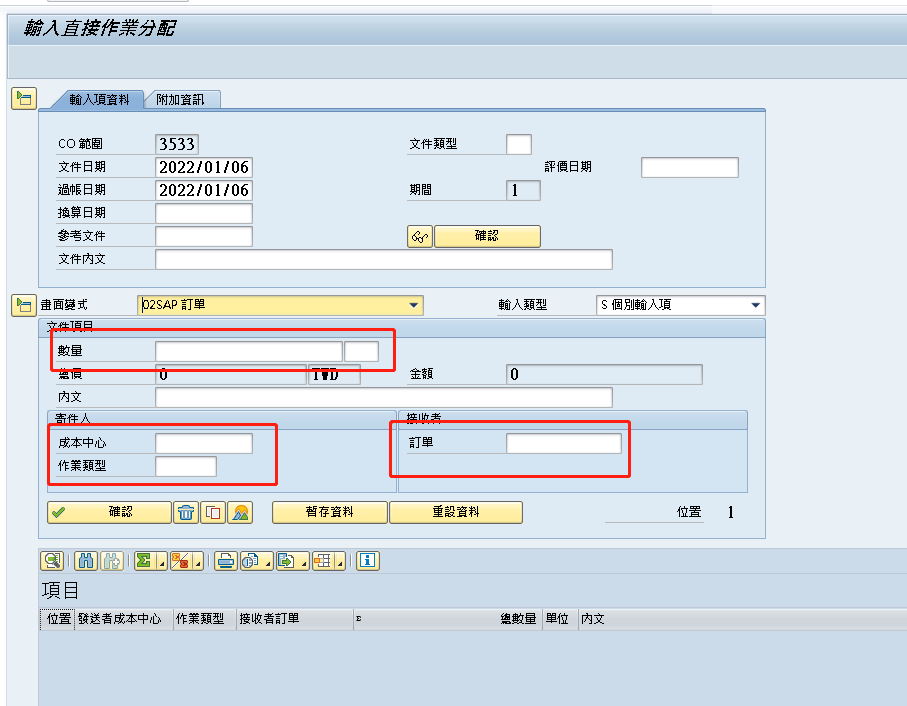Select the detail view magnifier icon

click(52, 561)
